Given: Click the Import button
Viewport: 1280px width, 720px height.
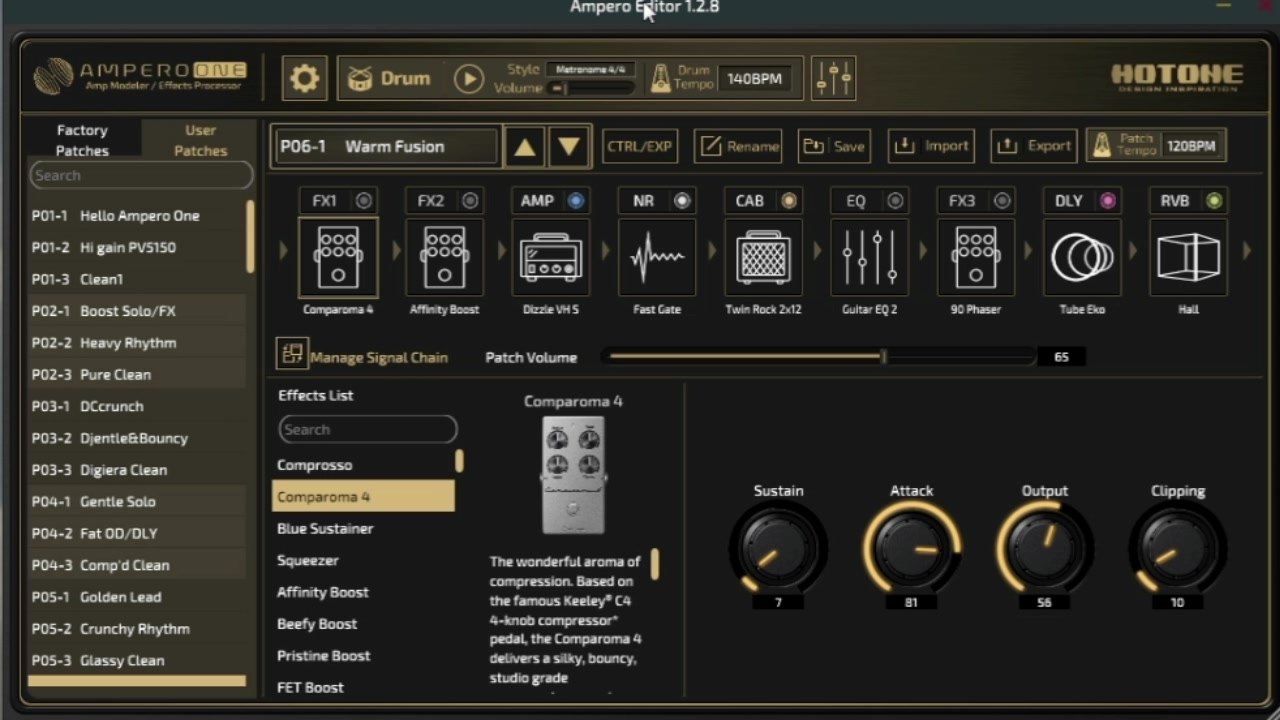Looking at the screenshot, I should [x=930, y=146].
